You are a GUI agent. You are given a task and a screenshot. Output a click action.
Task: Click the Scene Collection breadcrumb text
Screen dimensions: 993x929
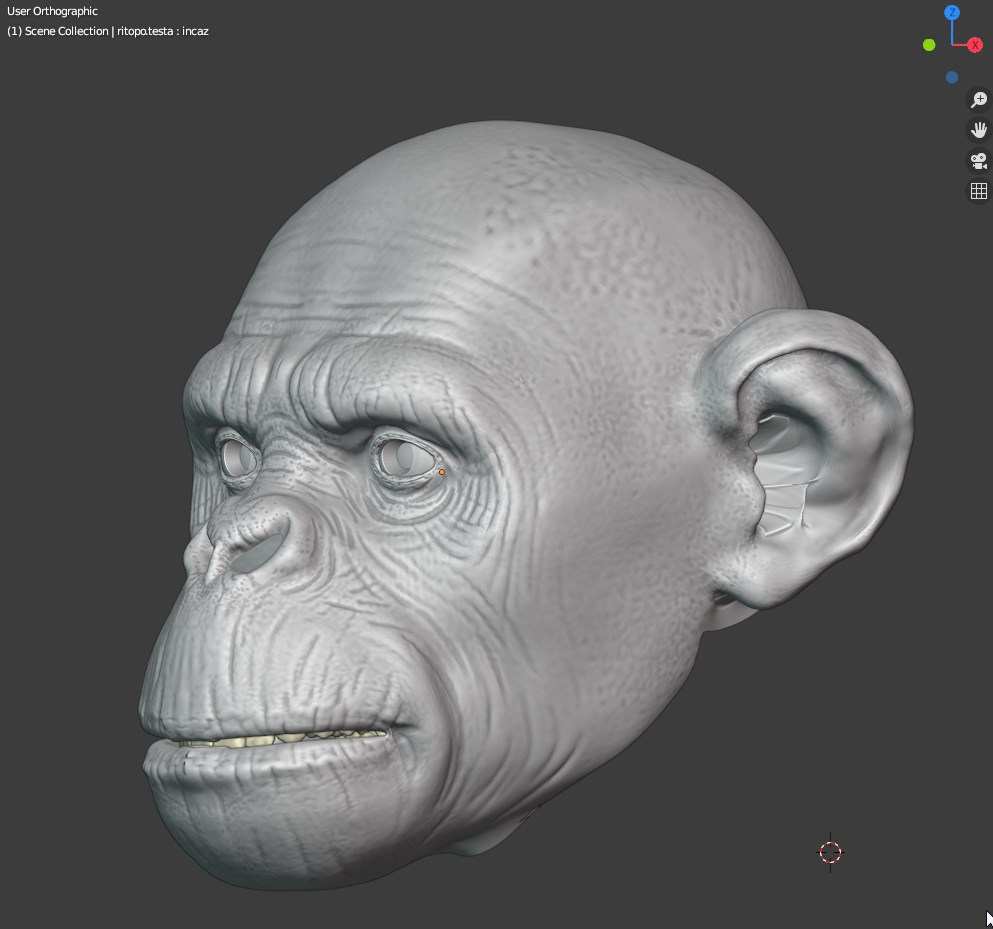[69, 31]
